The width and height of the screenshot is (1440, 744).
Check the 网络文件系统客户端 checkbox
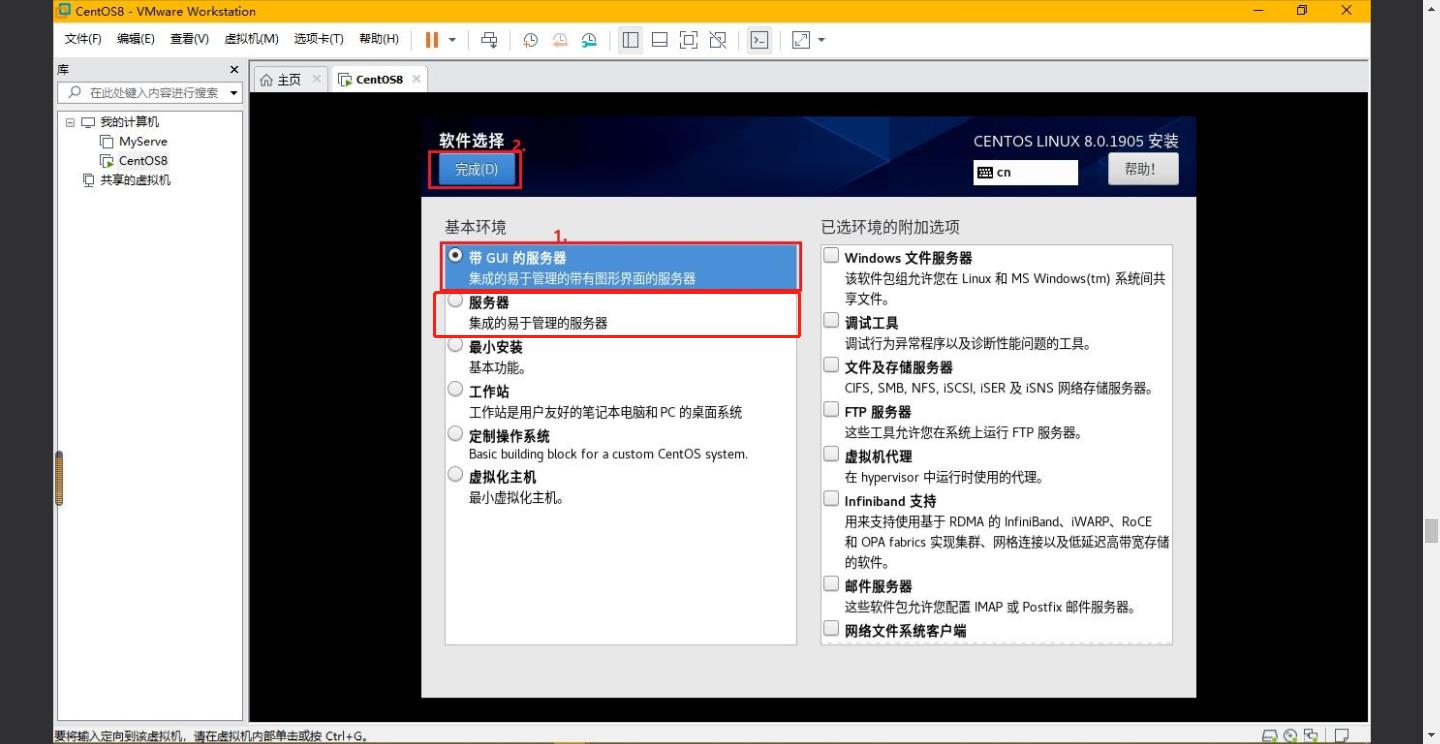(831, 628)
